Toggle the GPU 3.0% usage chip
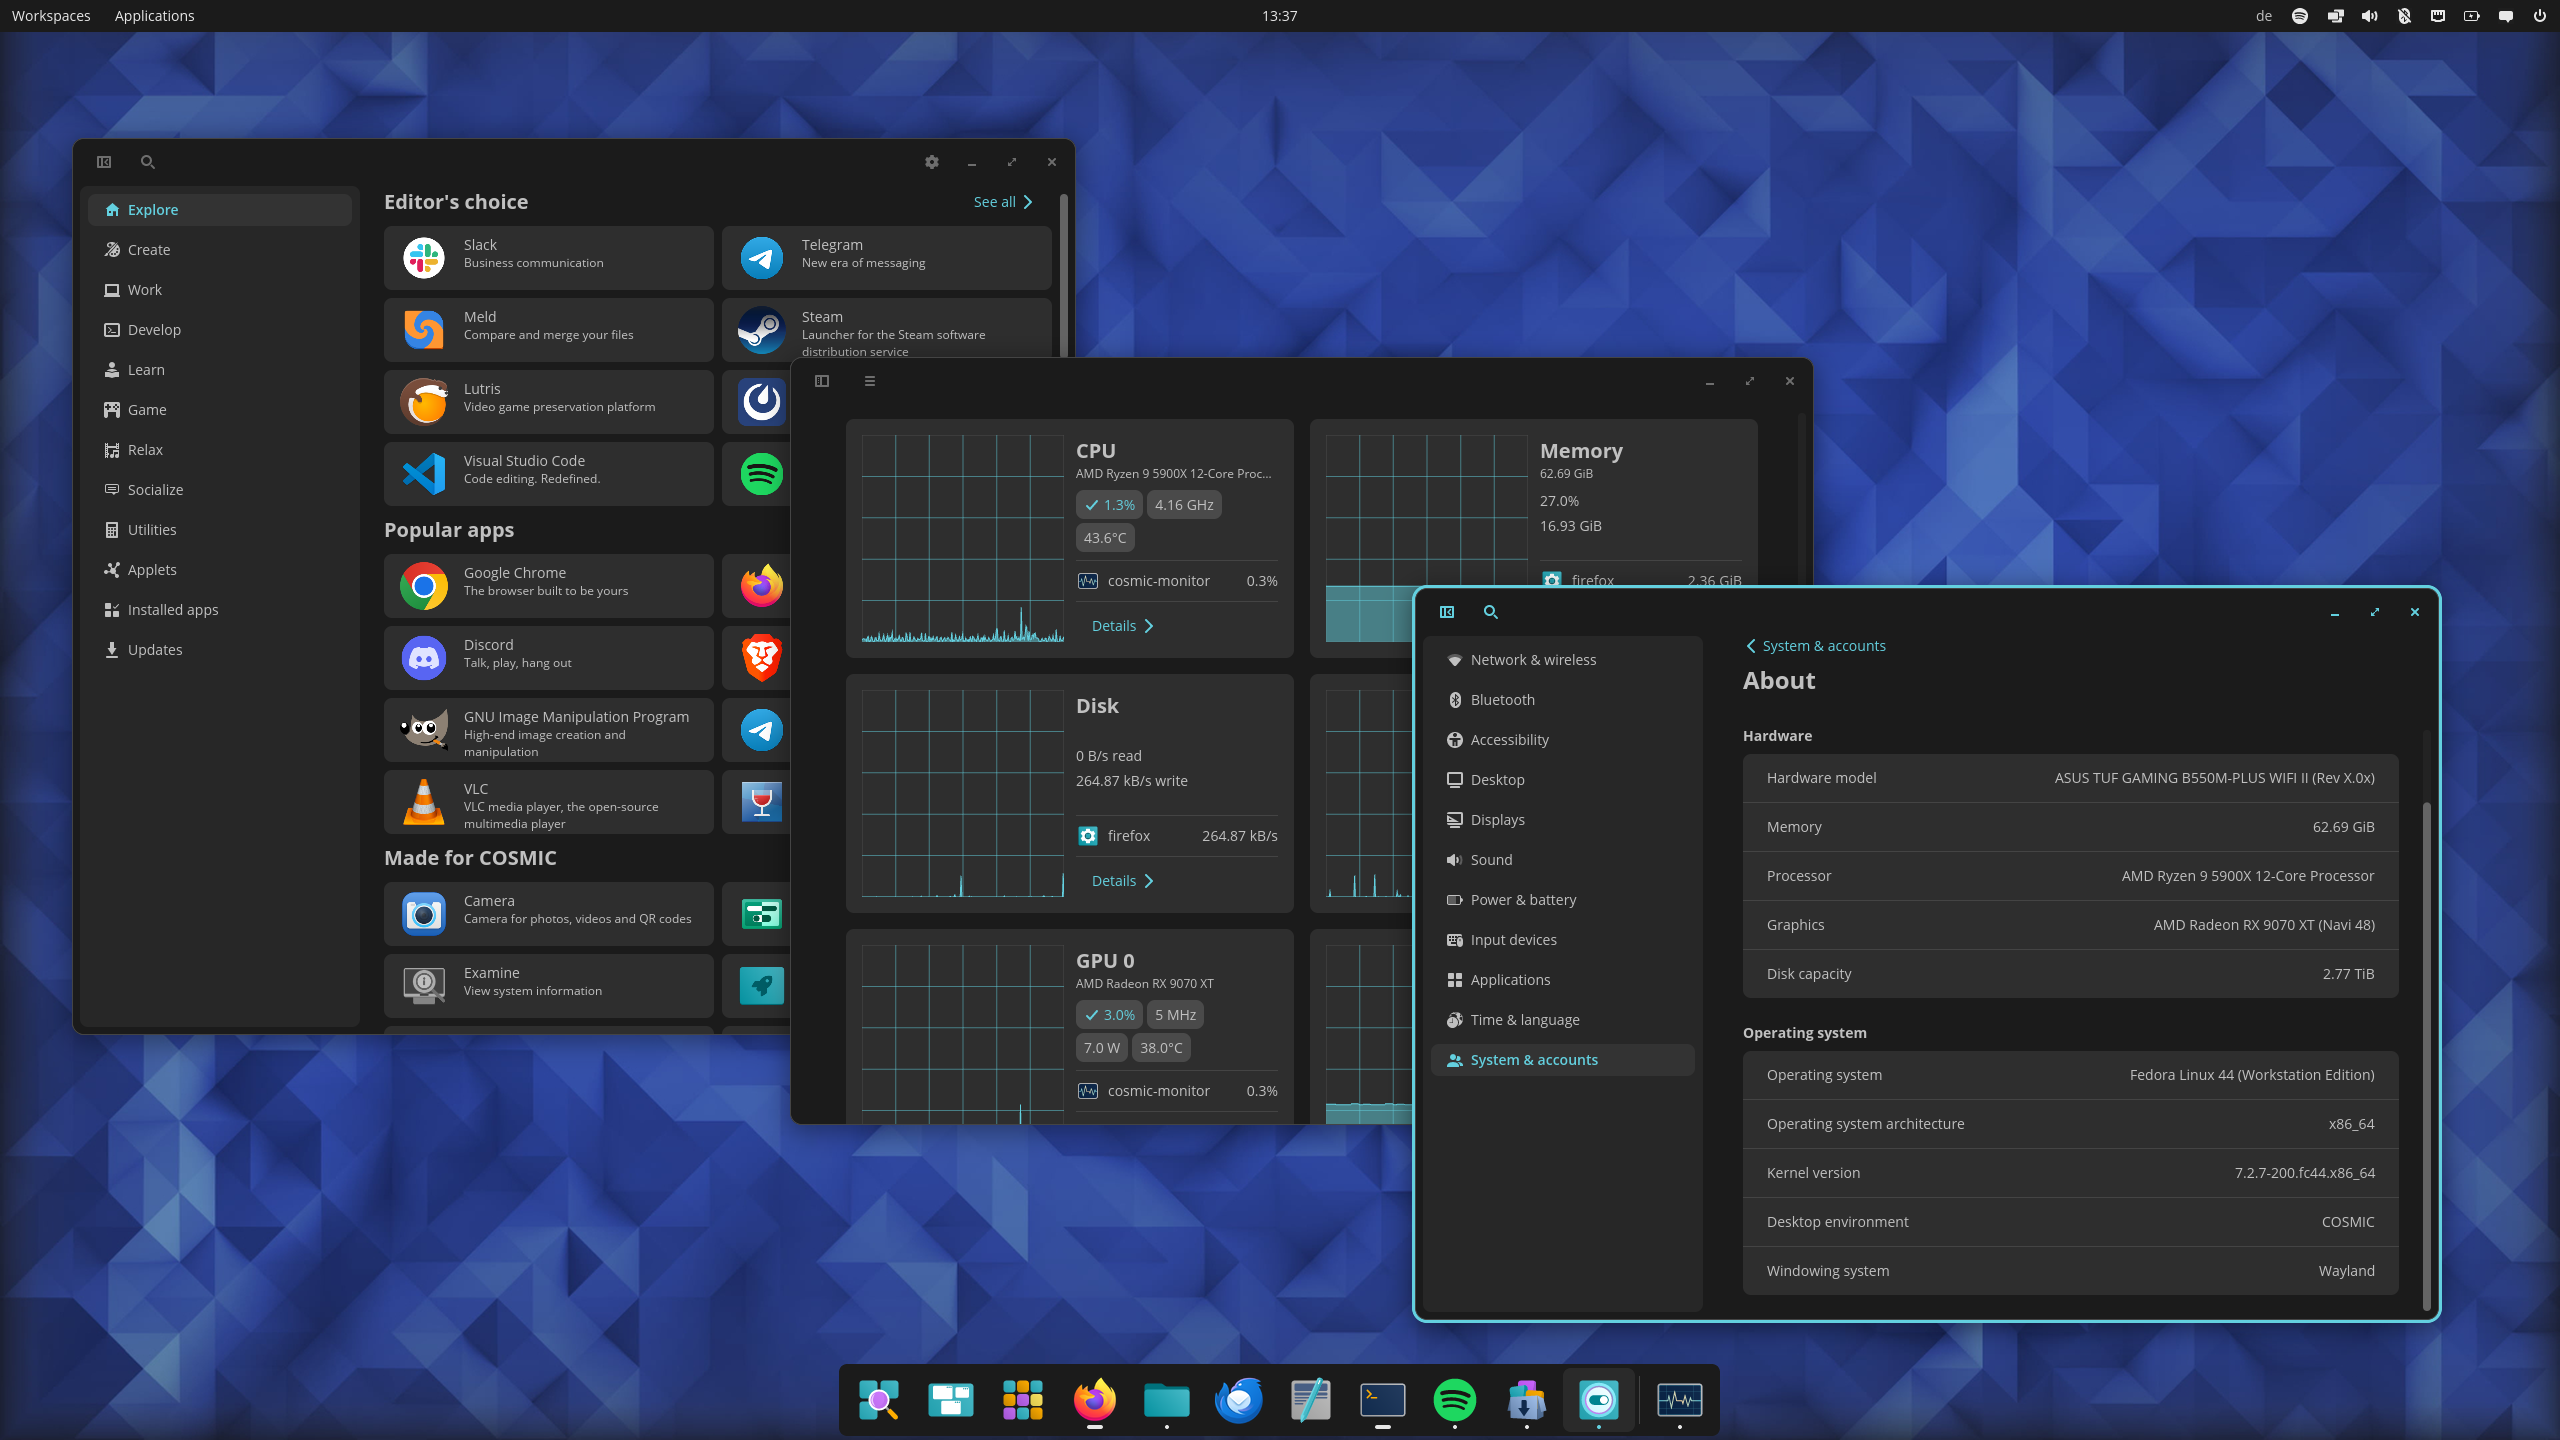The width and height of the screenshot is (2560, 1440). [x=1109, y=1015]
